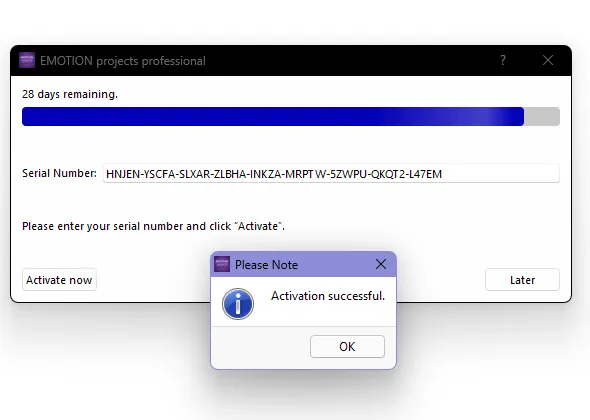Click the Please Note dialog app icon
590x420 pixels.
coord(222,264)
